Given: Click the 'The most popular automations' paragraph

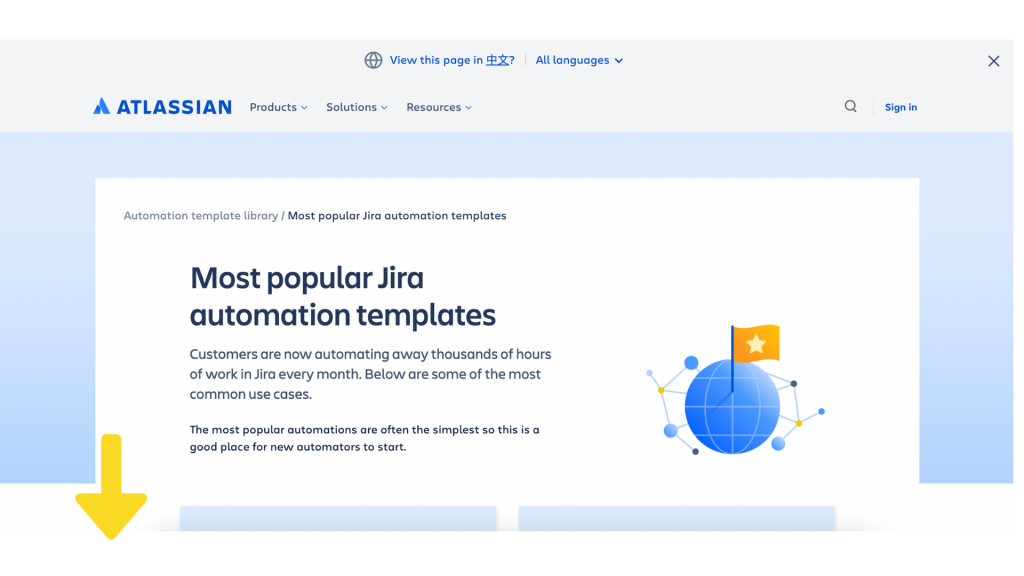Looking at the screenshot, I should 364,438.
